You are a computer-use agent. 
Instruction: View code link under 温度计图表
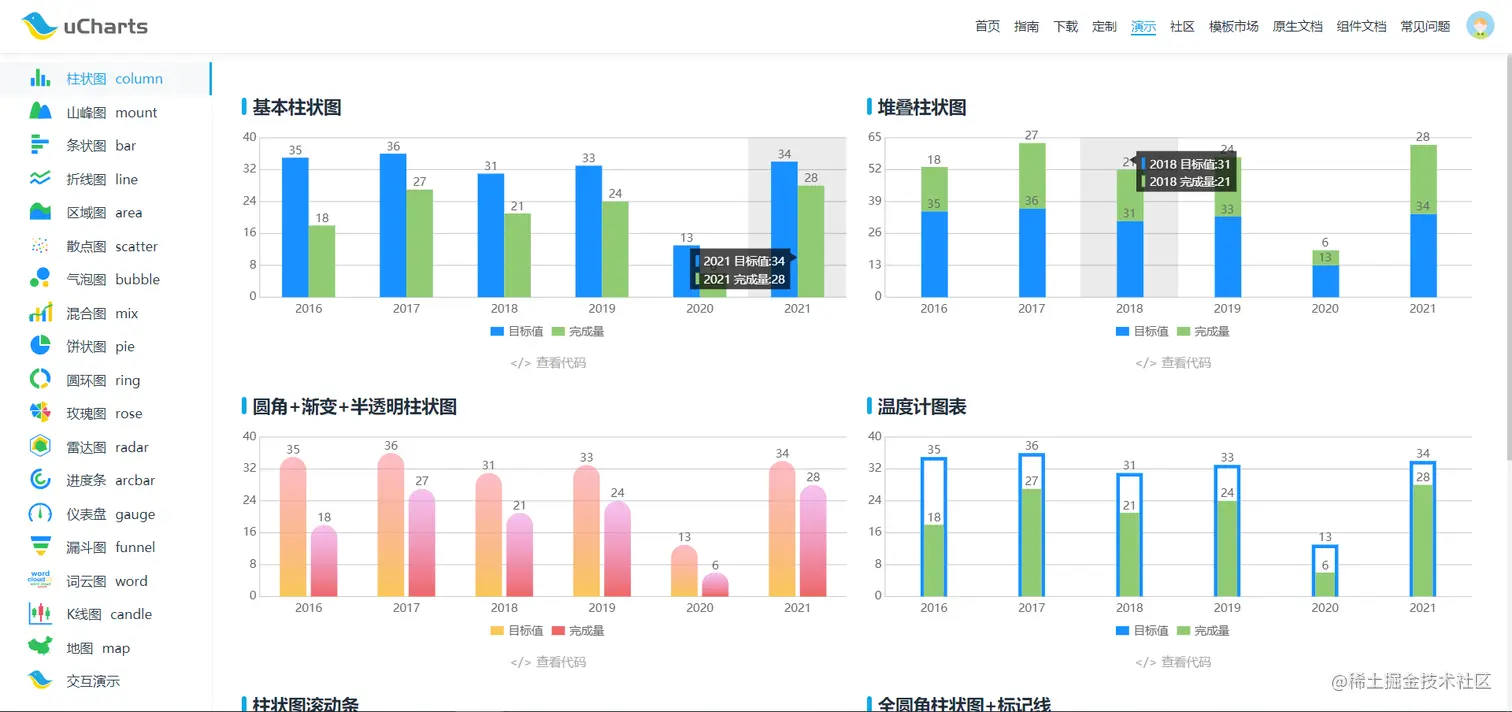pos(1173,662)
